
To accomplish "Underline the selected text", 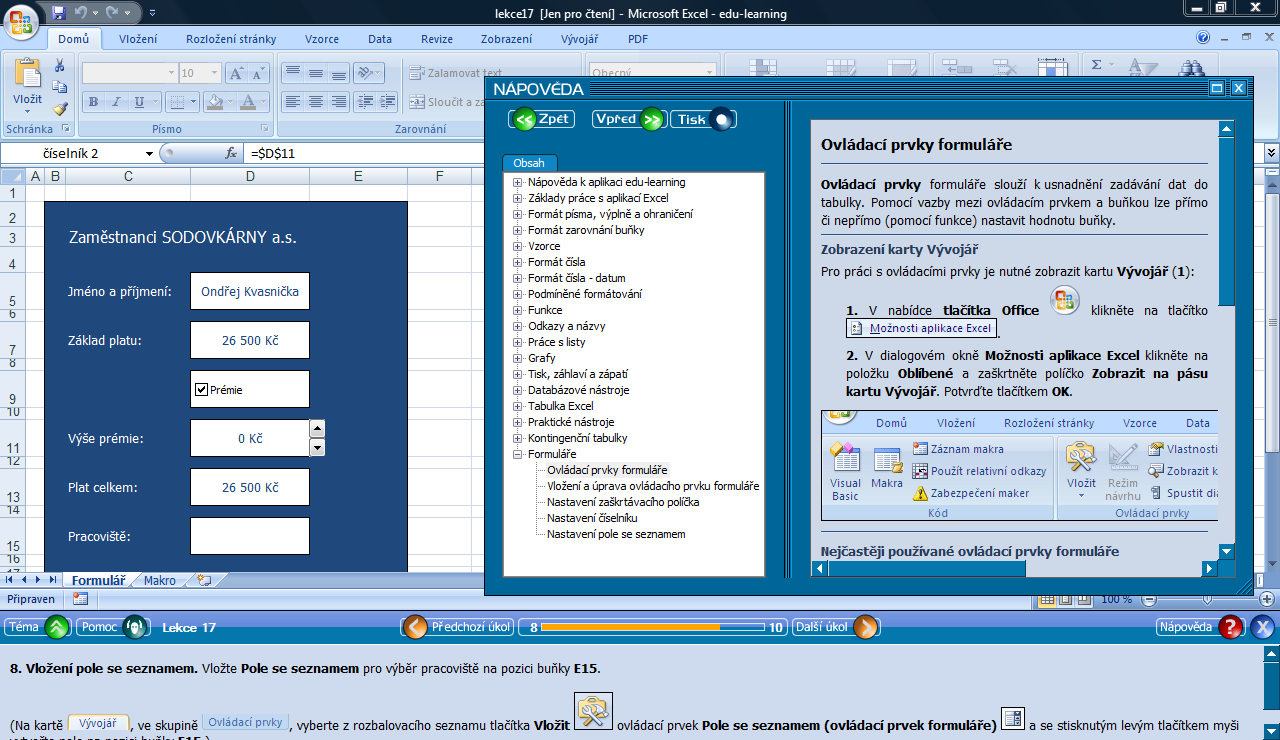I will [140, 102].
